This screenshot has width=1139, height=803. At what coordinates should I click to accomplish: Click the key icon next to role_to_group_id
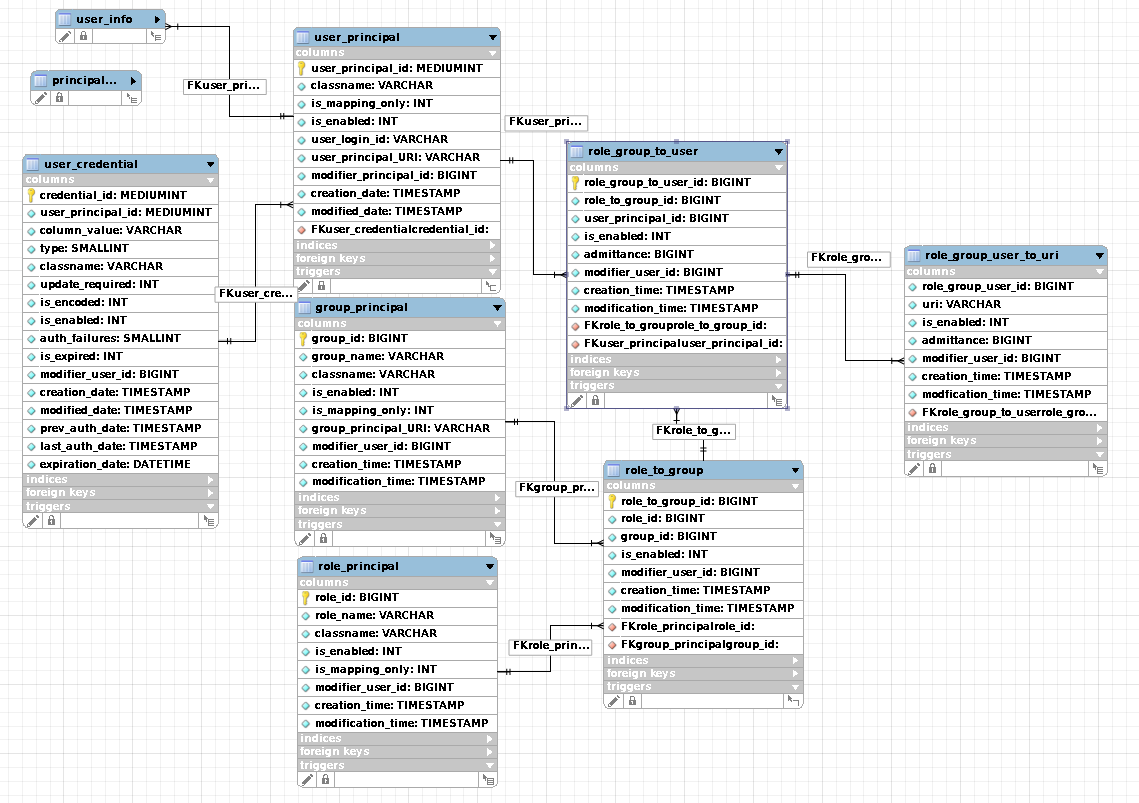pyautogui.click(x=612, y=501)
